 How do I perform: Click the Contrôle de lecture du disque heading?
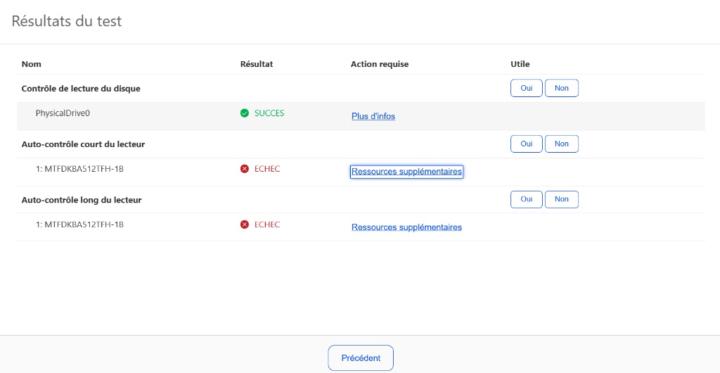(x=81, y=89)
